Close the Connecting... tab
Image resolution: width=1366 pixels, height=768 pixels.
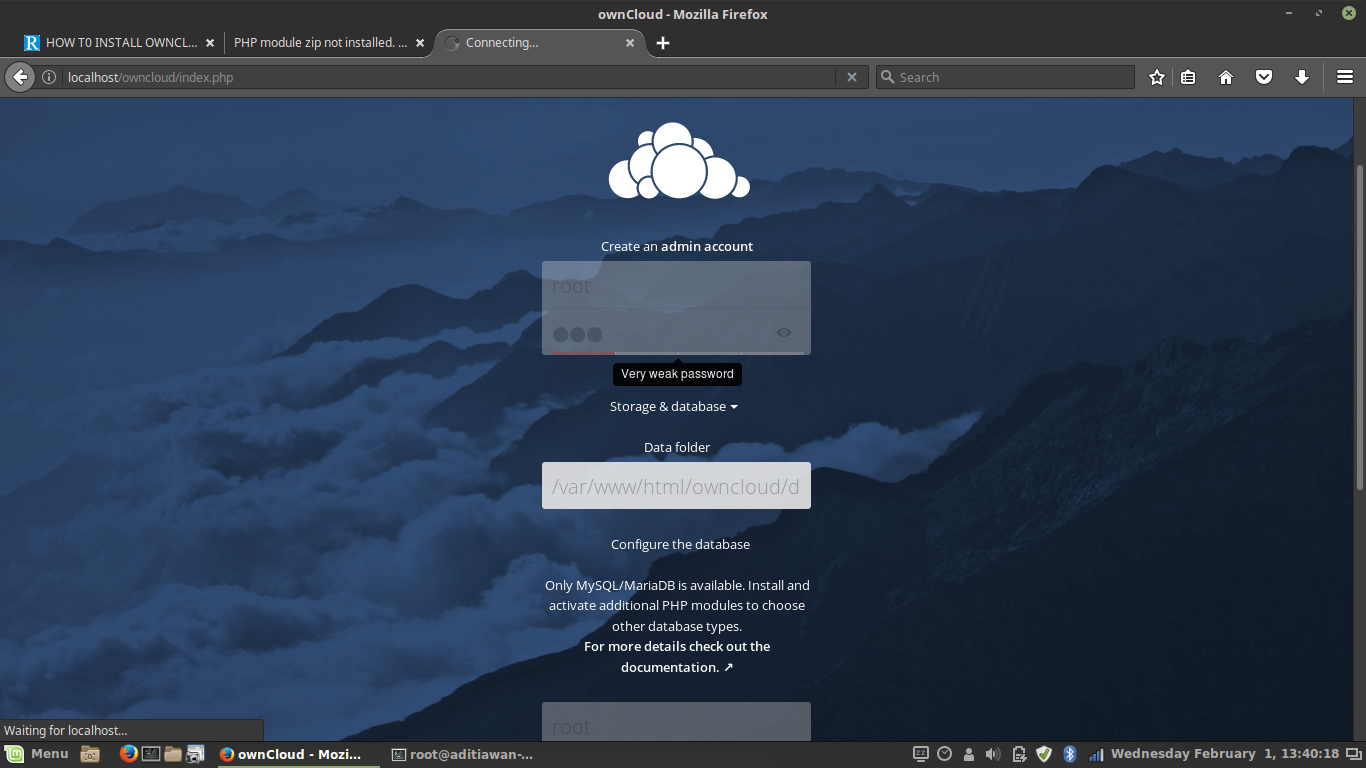tap(630, 43)
